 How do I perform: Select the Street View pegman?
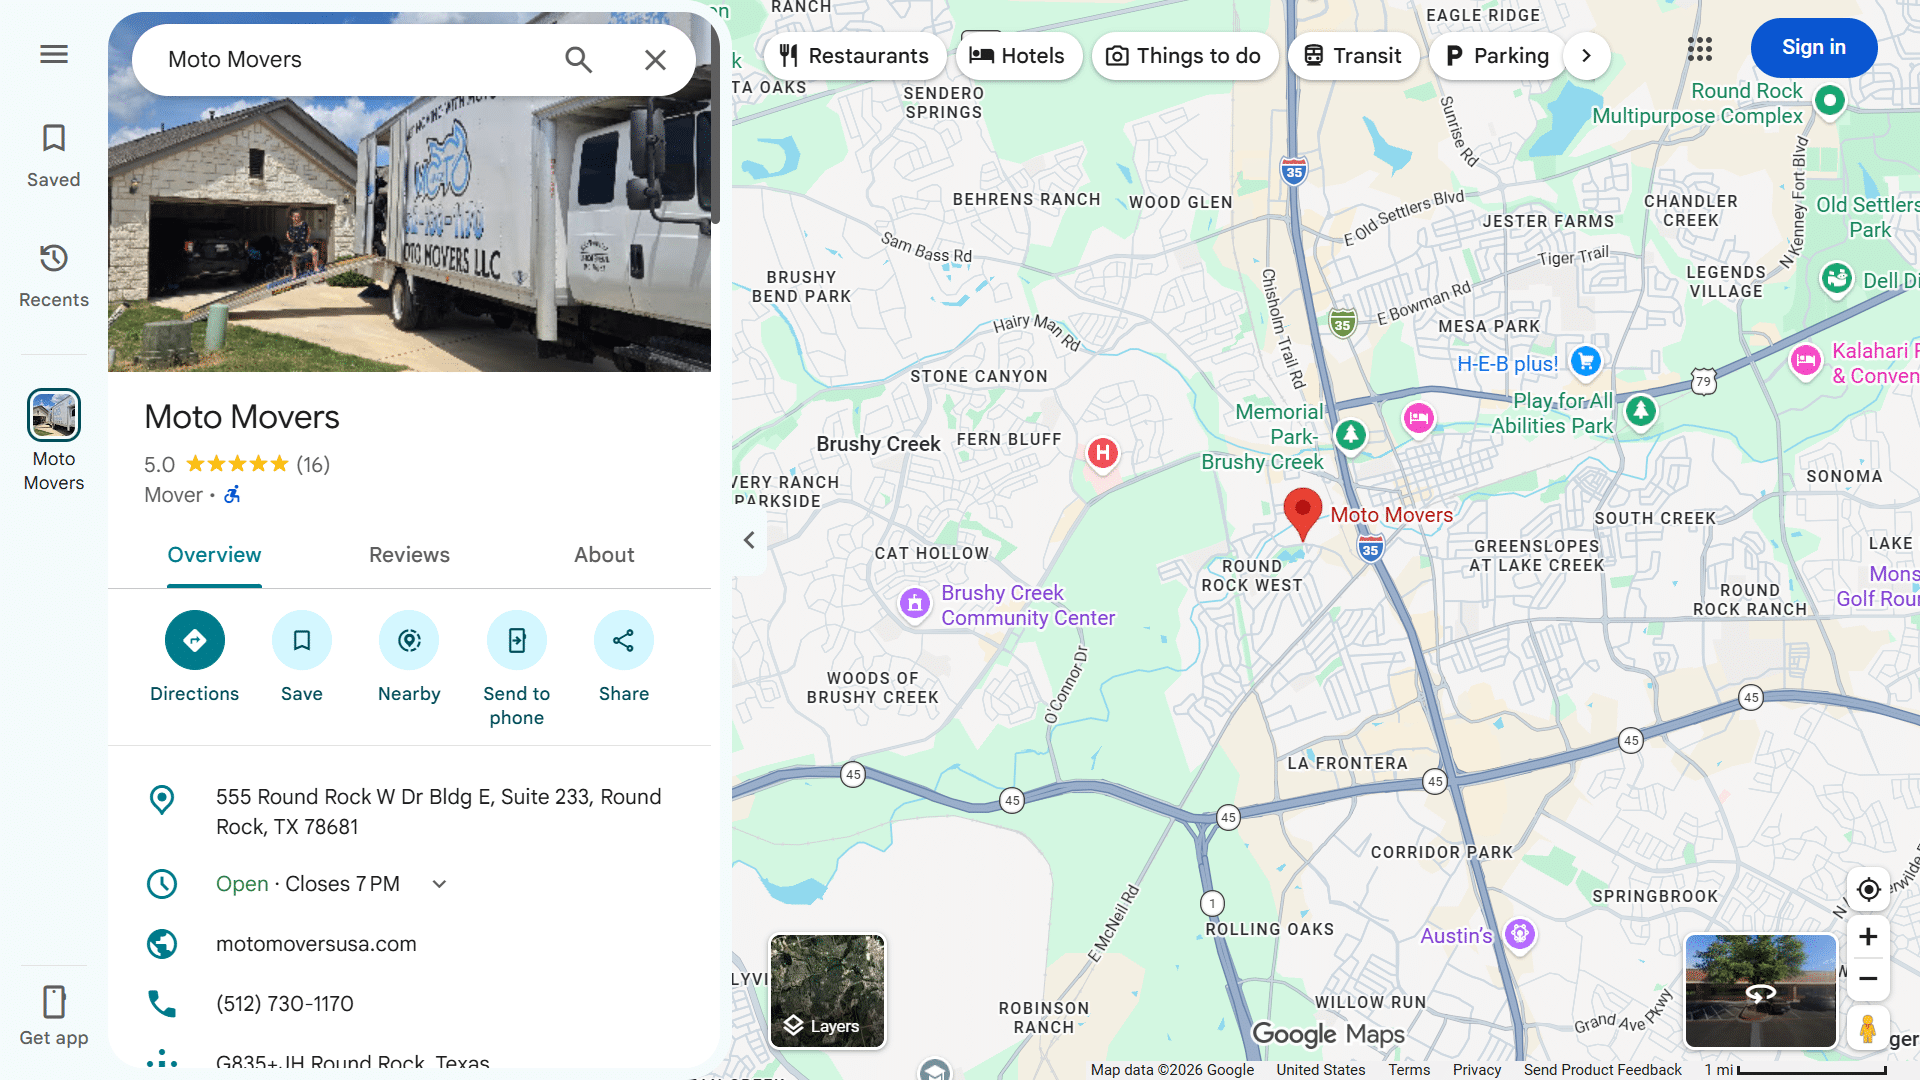(1868, 1028)
